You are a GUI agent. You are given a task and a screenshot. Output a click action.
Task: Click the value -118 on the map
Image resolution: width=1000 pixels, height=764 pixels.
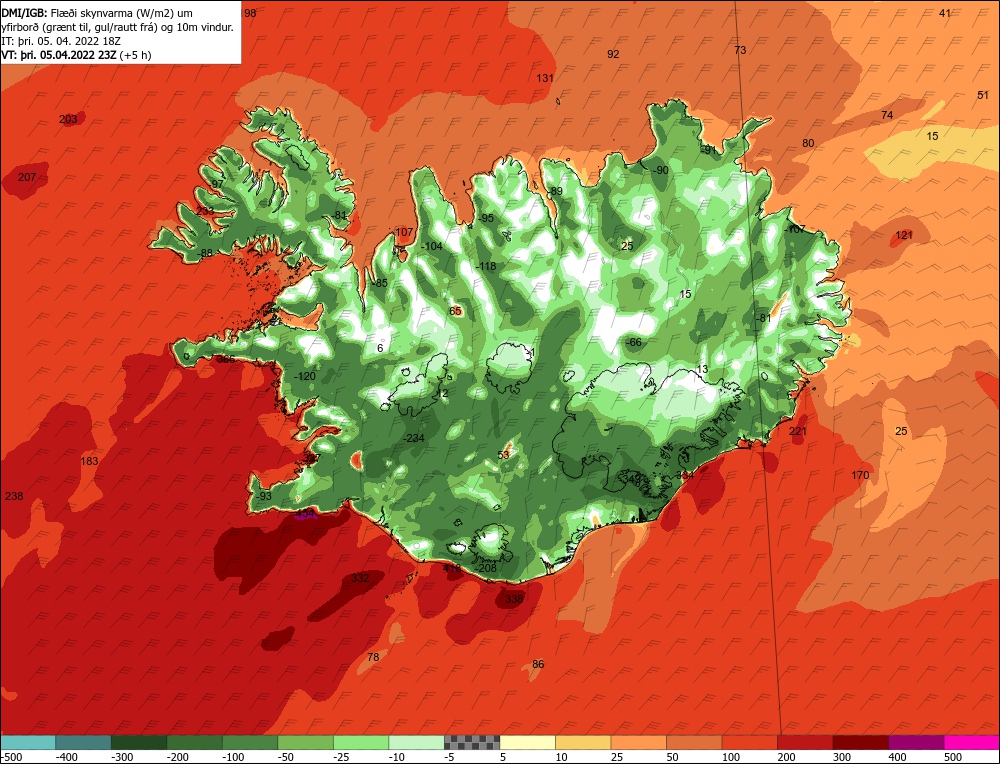tap(487, 267)
